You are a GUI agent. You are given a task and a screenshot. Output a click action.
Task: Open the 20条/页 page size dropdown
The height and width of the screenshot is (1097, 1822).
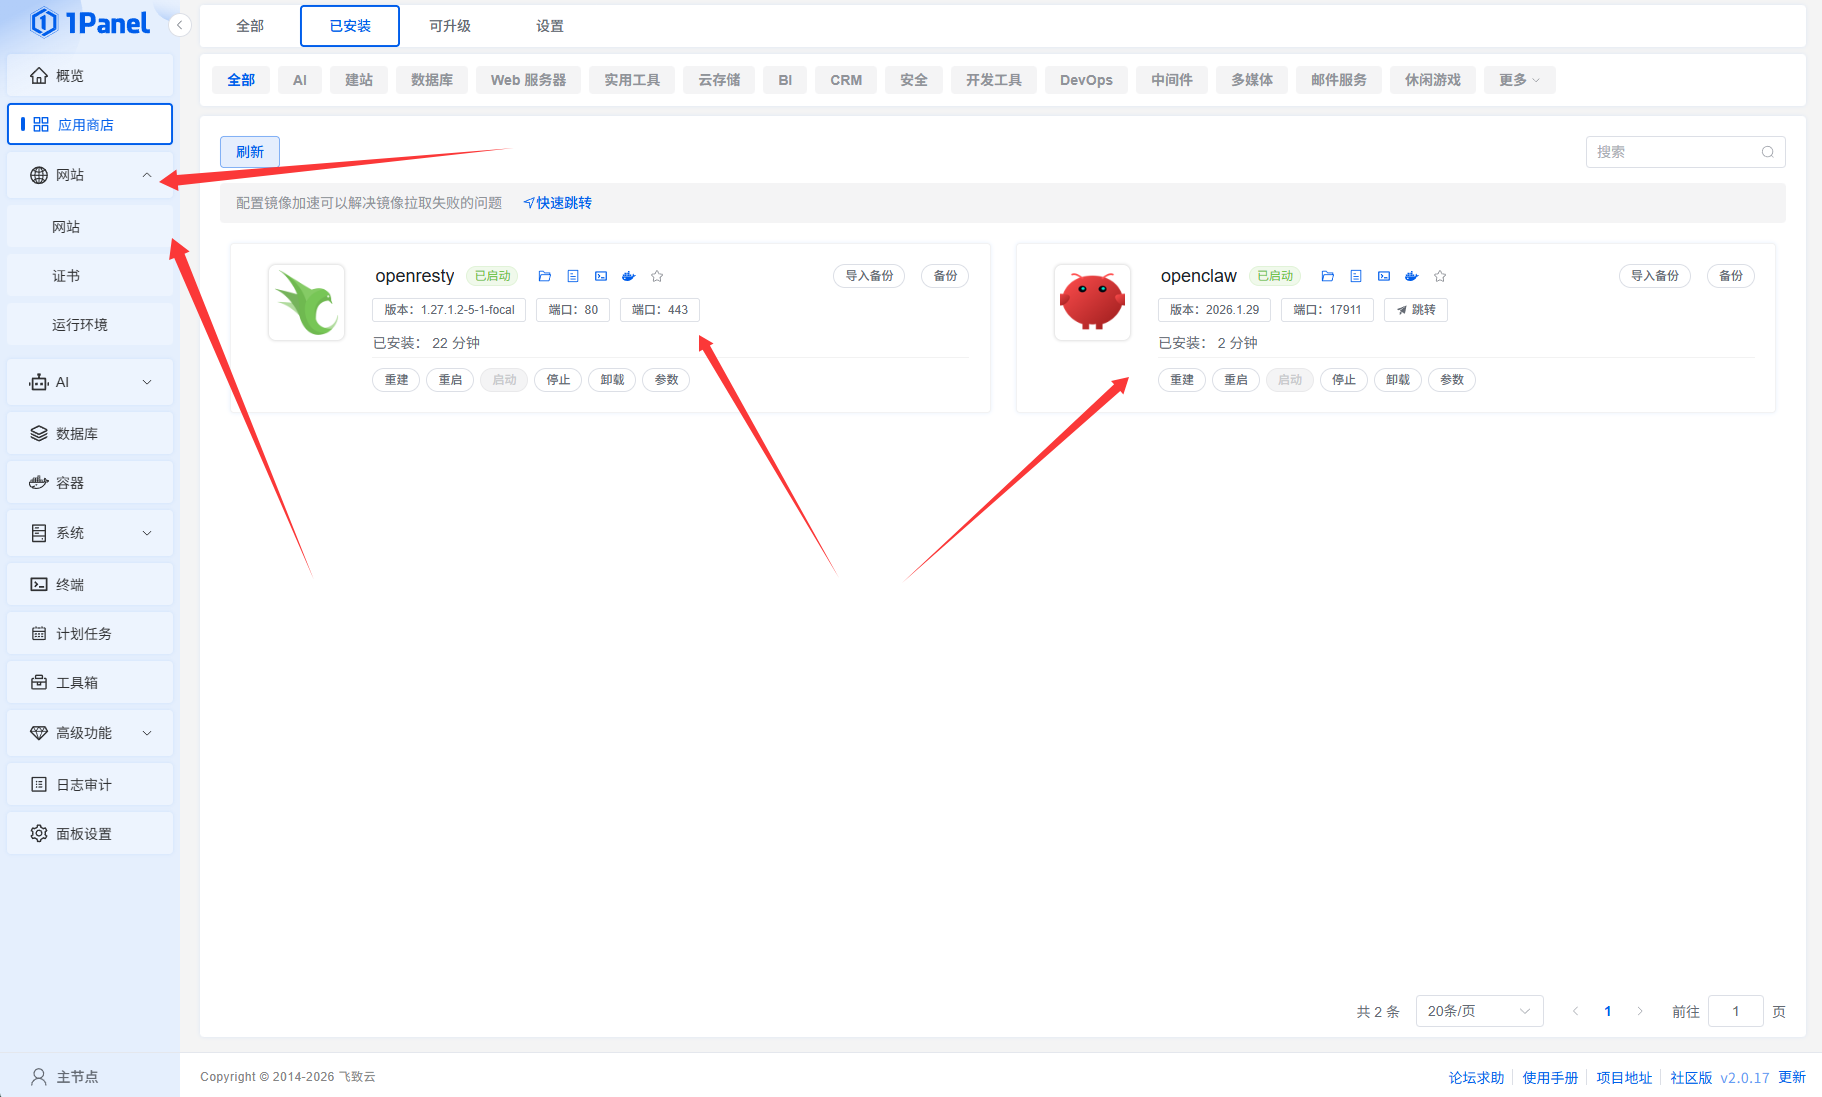pyautogui.click(x=1479, y=1011)
